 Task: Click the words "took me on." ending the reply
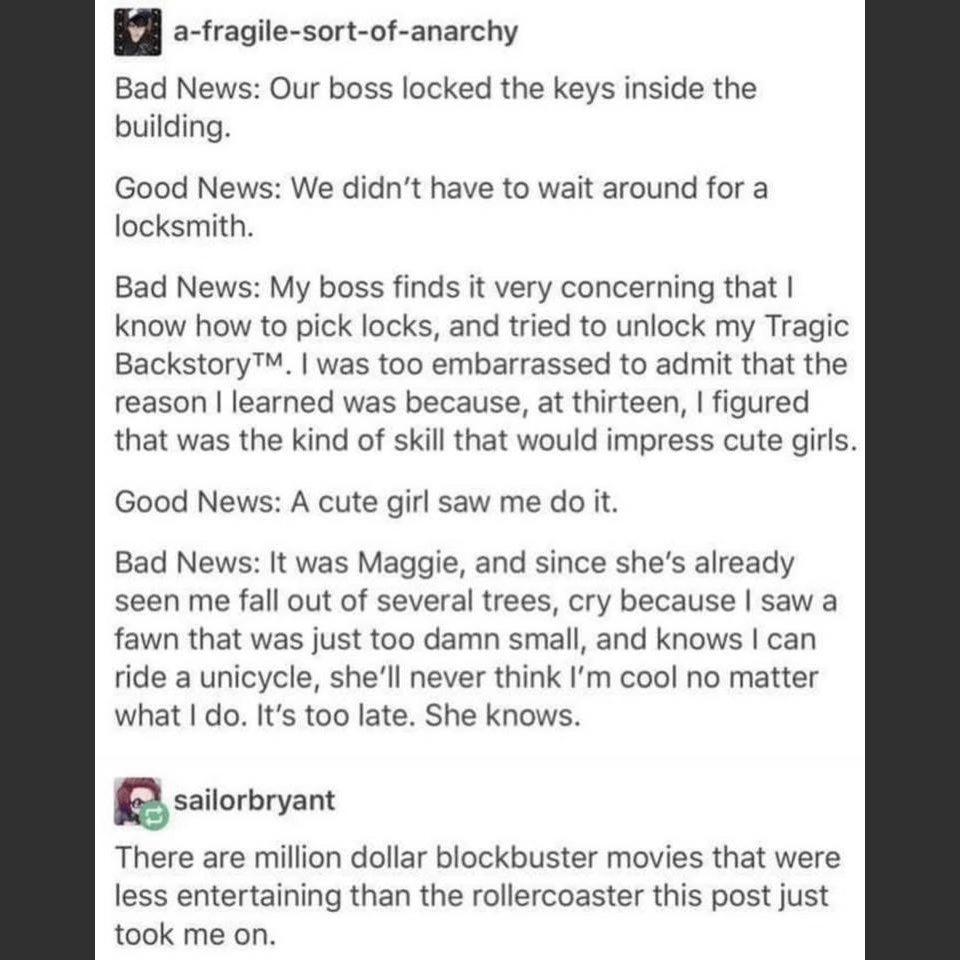(193, 934)
